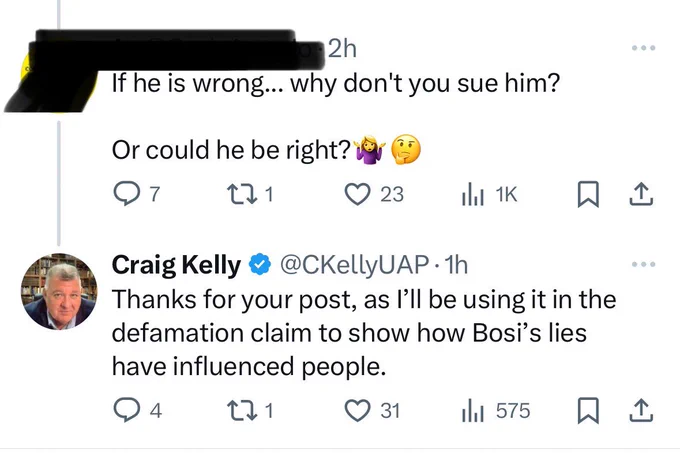Image resolution: width=680 pixels, height=453 pixels.
Task: Open the @CKellyUAP handle link
Action: coord(355,264)
